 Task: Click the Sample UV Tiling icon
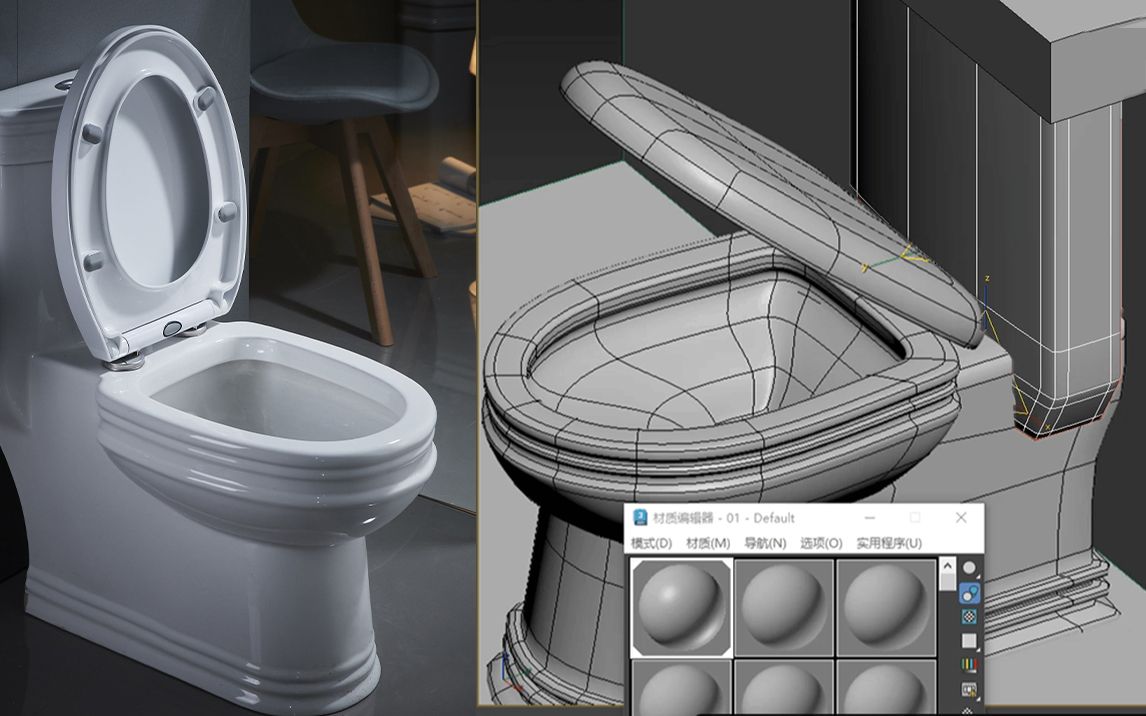coord(969,641)
